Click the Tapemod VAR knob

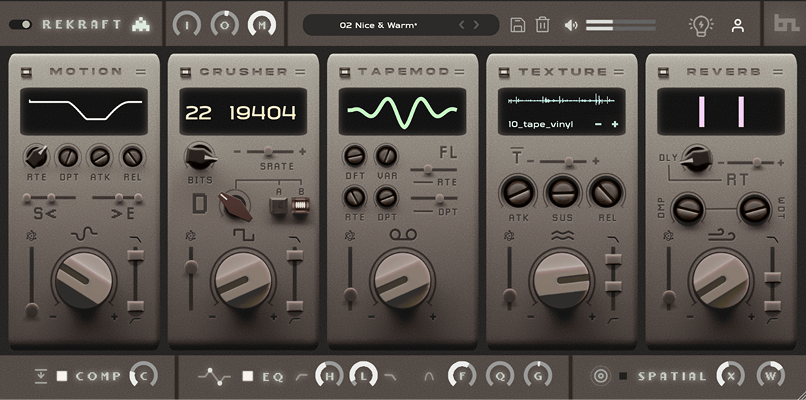click(x=386, y=155)
